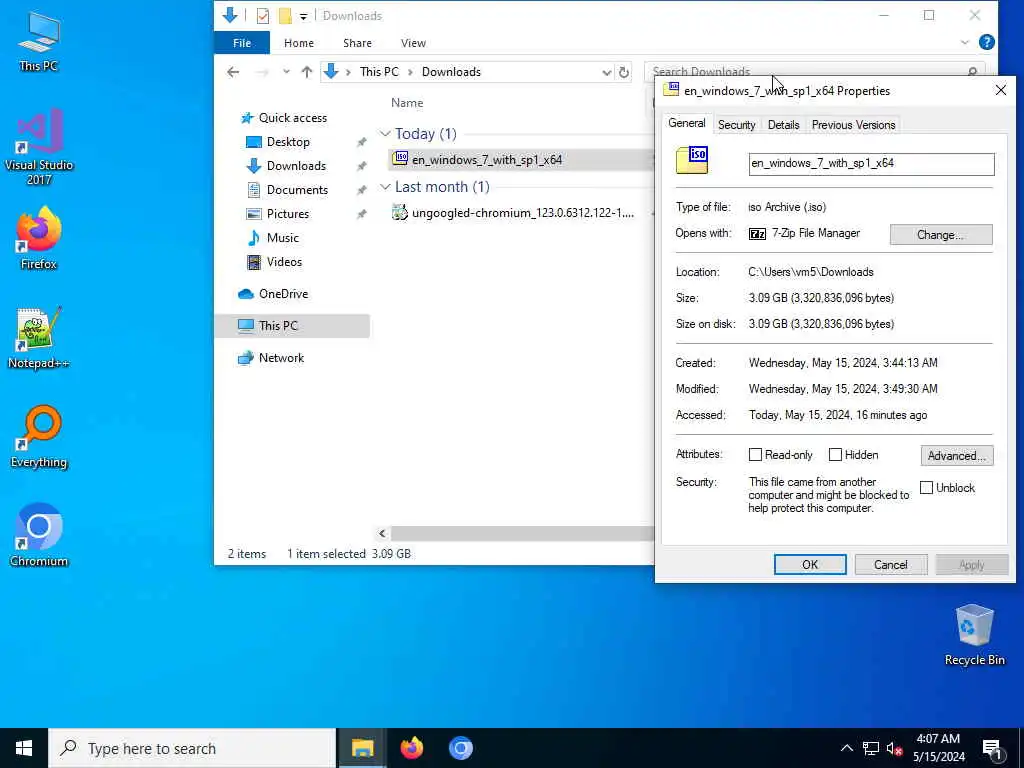The height and width of the screenshot is (768, 1024).
Task: Select Quick access in navigation pane
Action: pos(292,118)
